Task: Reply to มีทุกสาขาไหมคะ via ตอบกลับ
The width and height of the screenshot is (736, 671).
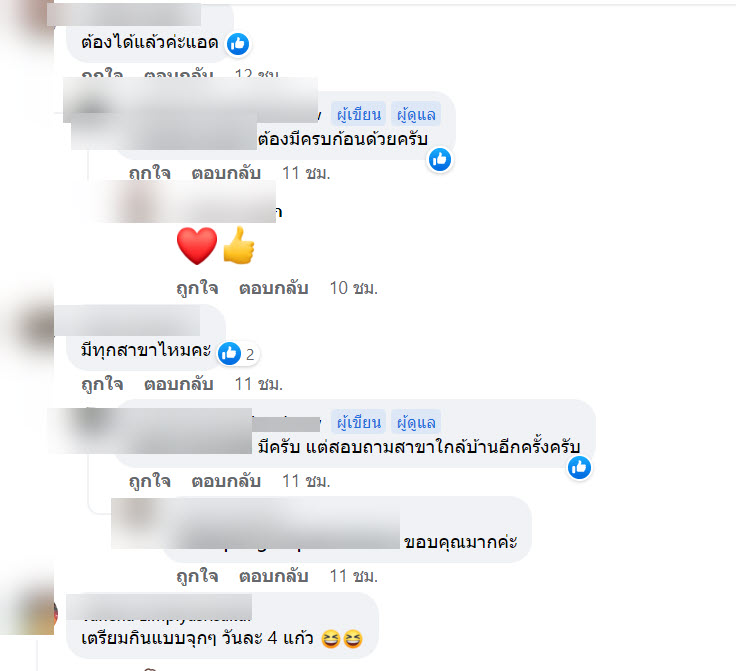Action: pyautogui.click(x=178, y=384)
